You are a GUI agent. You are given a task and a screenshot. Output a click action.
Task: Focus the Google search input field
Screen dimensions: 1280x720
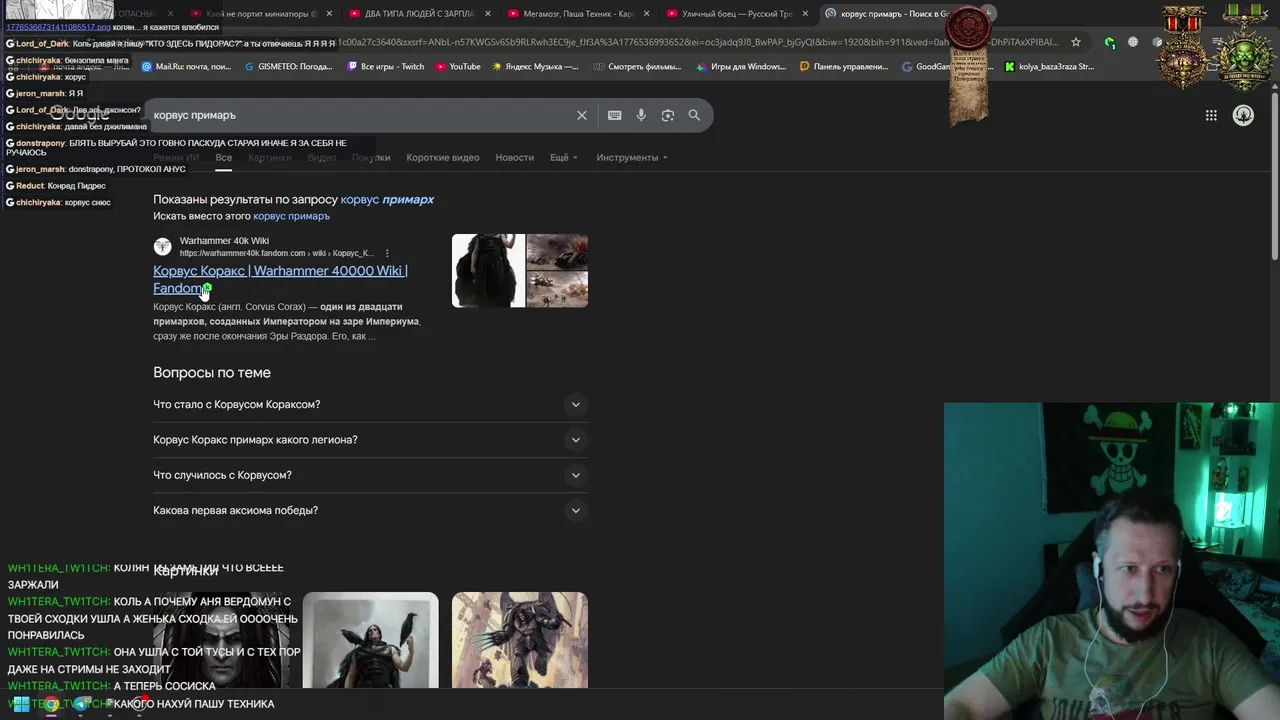point(360,115)
